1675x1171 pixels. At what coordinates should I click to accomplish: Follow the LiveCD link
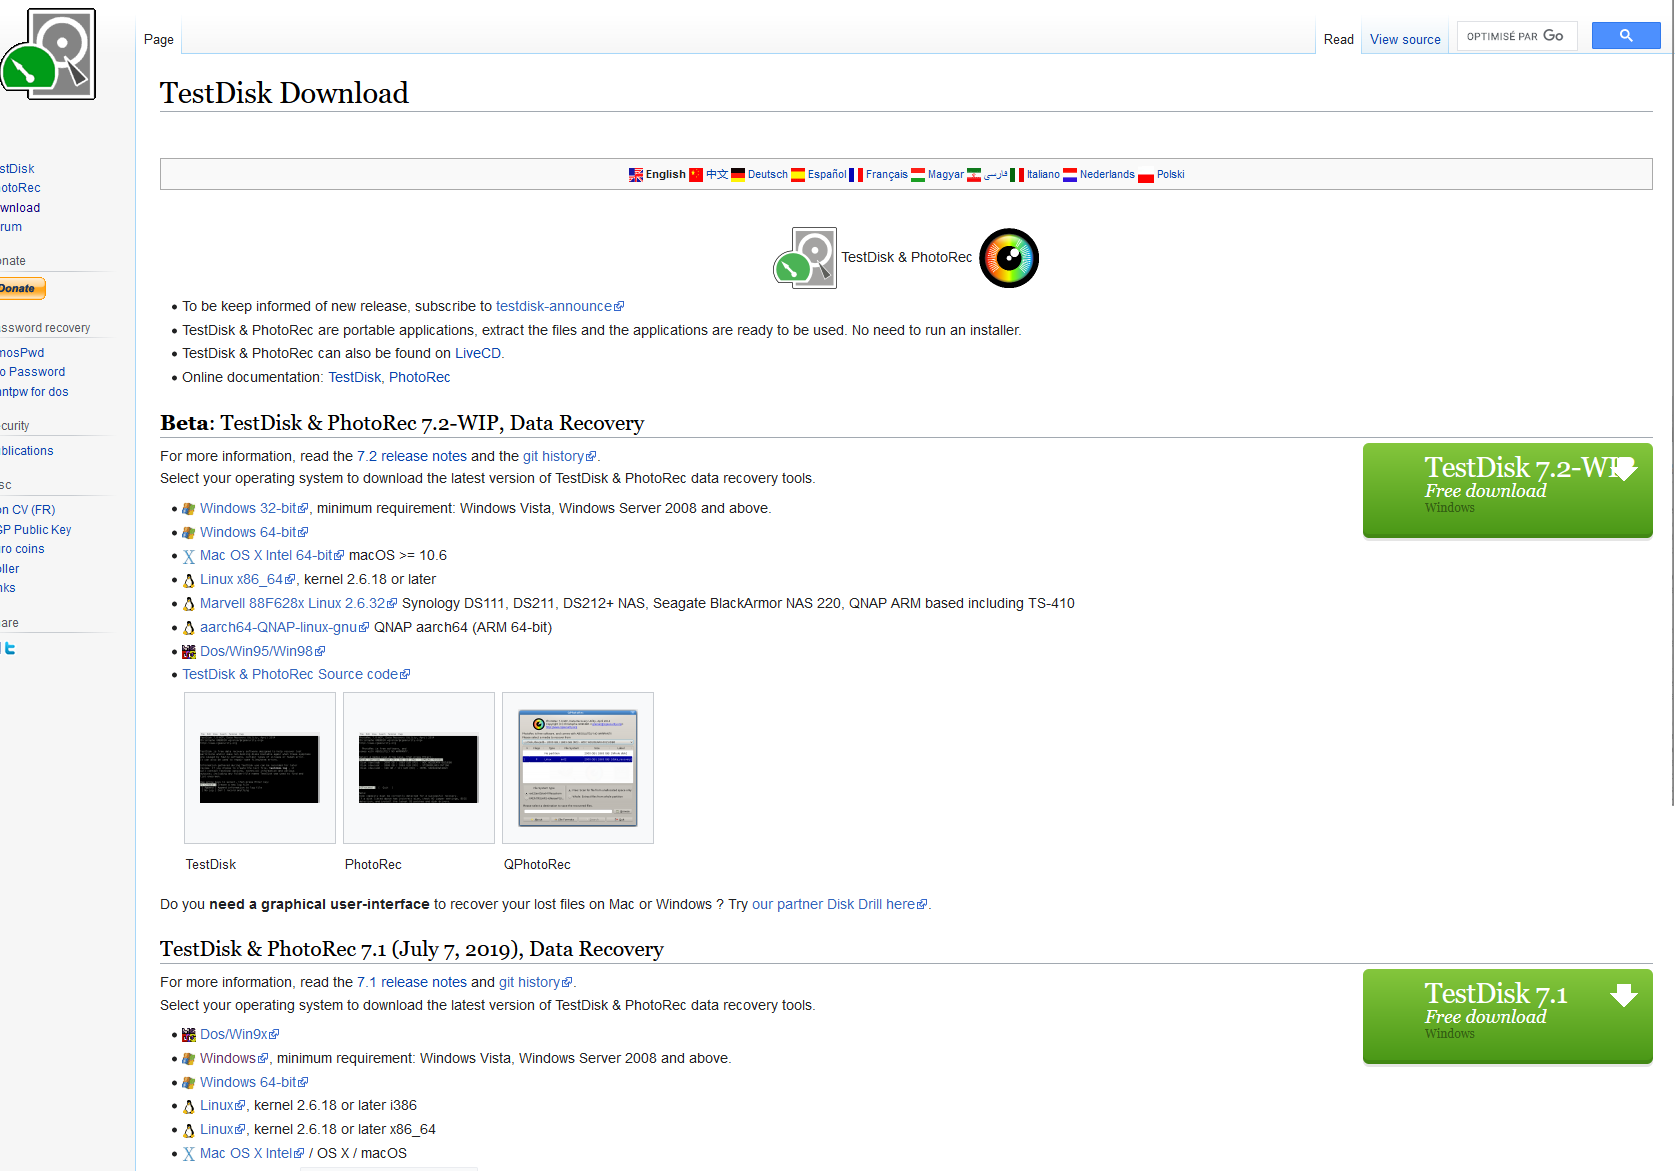point(478,353)
